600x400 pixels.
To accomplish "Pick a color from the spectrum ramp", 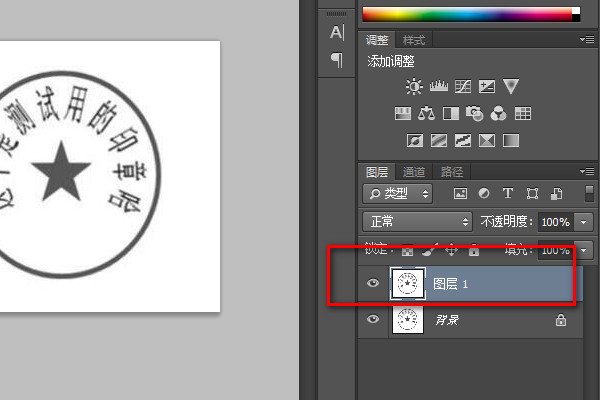I will tap(467, 15).
